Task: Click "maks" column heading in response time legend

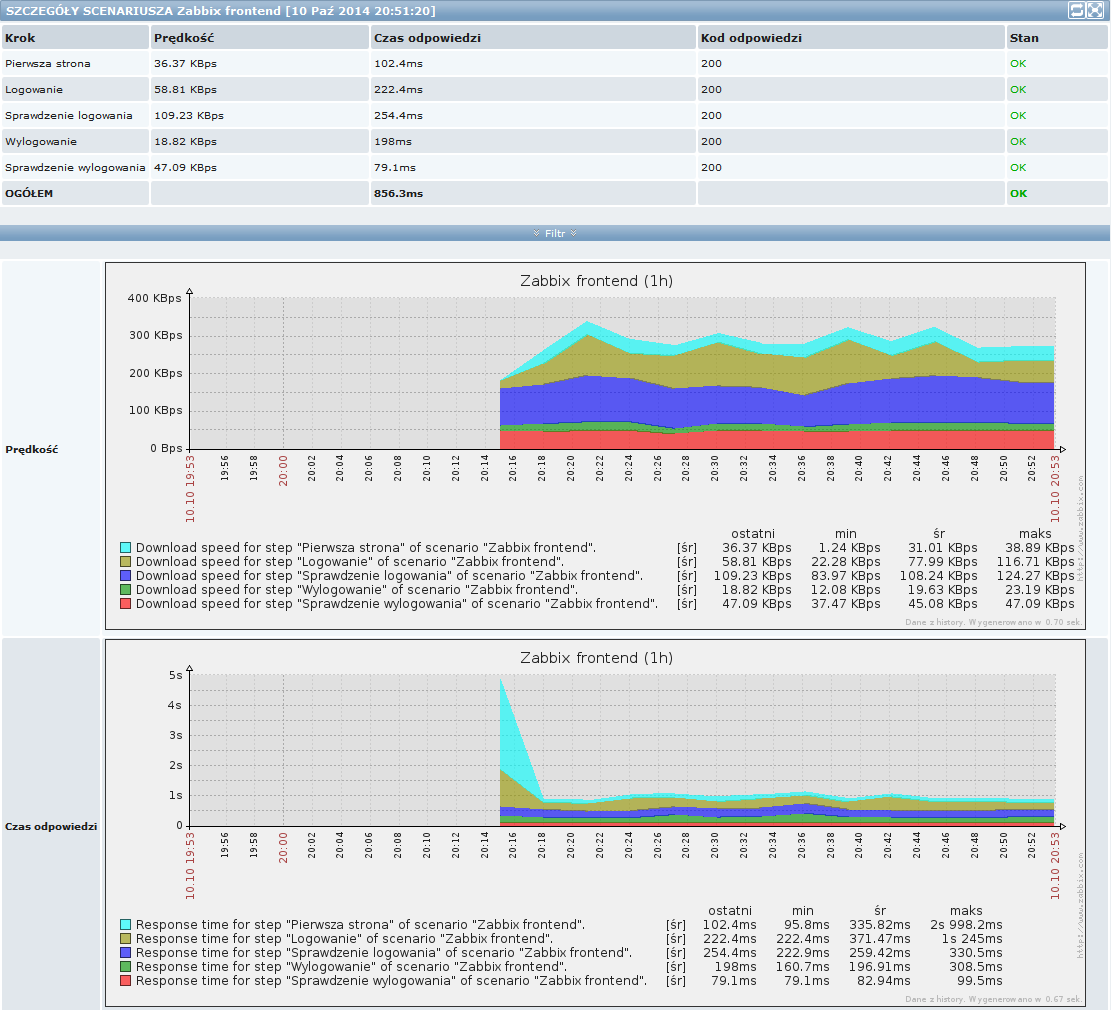Action: (966, 911)
